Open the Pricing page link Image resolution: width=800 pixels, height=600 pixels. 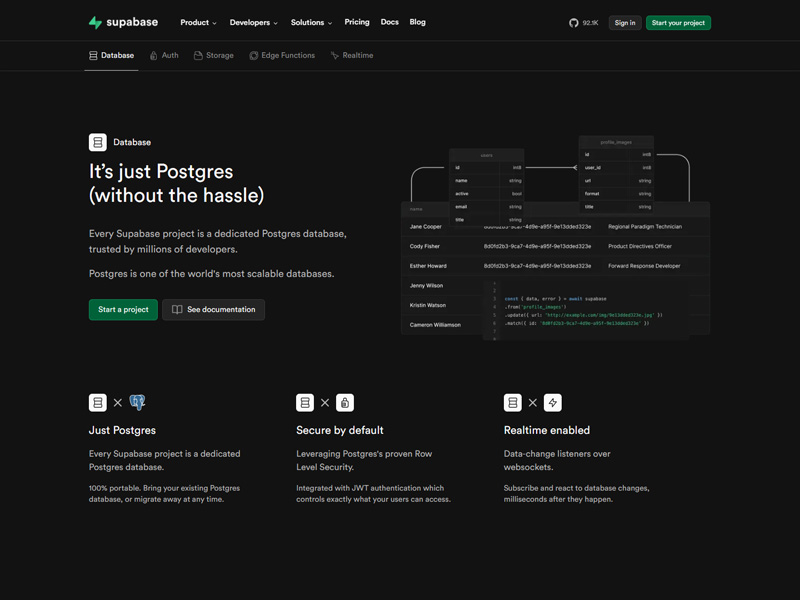(x=357, y=22)
